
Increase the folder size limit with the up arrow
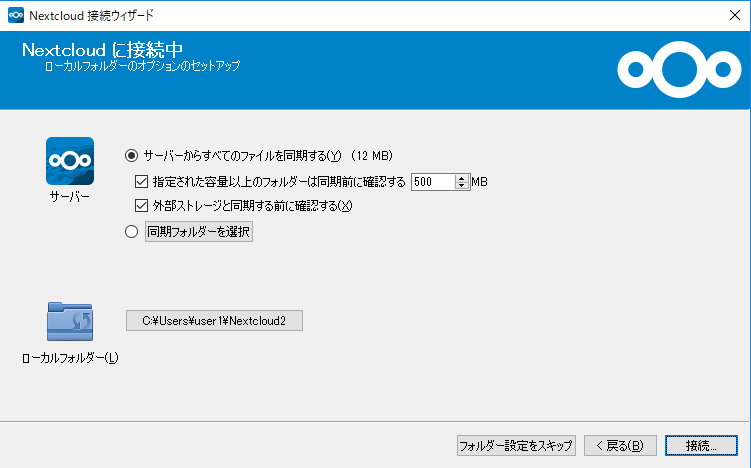click(461, 178)
